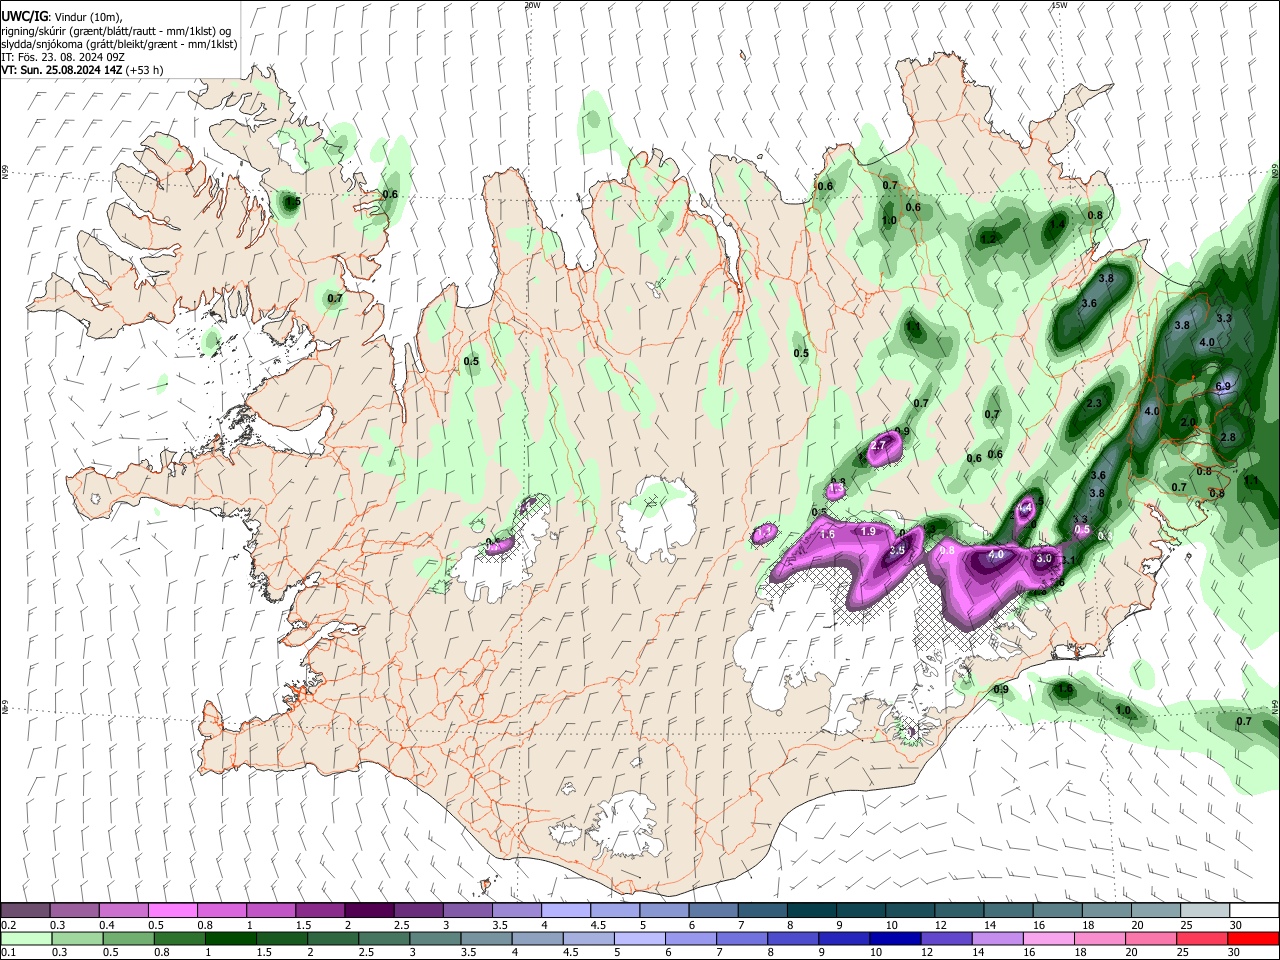Click the white ice cap in central Iceland
Screen dimensions: 1280x960
pos(658,521)
